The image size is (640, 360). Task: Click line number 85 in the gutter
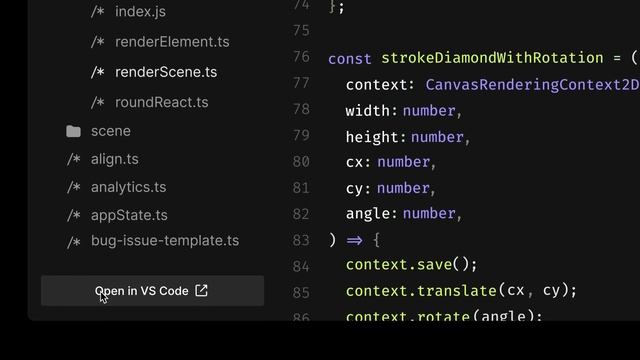click(x=301, y=292)
